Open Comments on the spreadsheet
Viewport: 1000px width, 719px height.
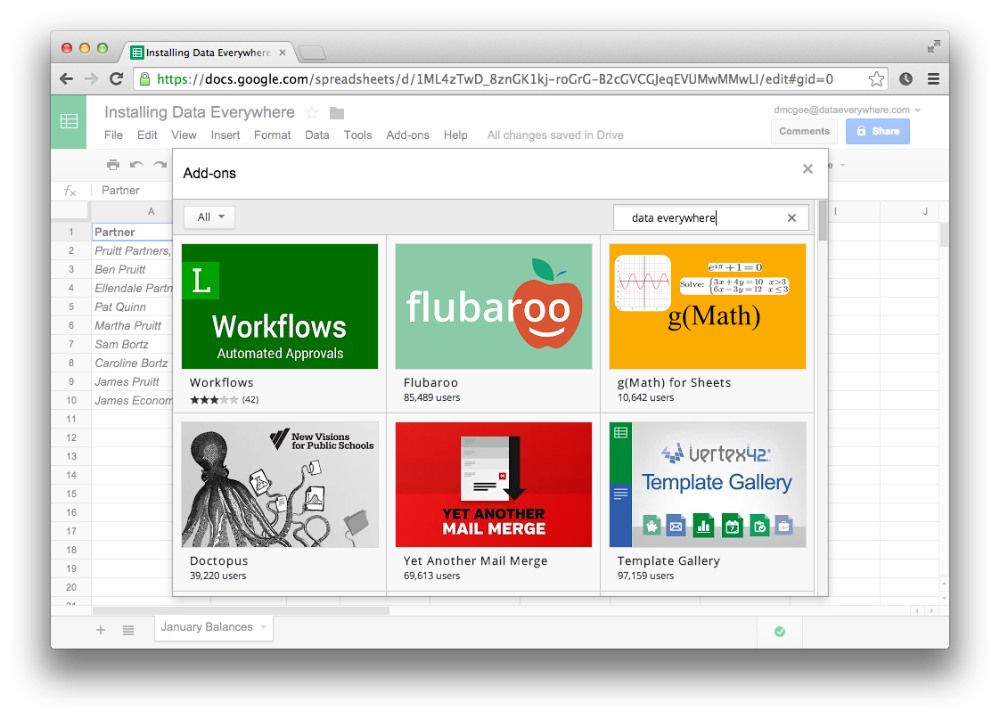click(x=803, y=131)
